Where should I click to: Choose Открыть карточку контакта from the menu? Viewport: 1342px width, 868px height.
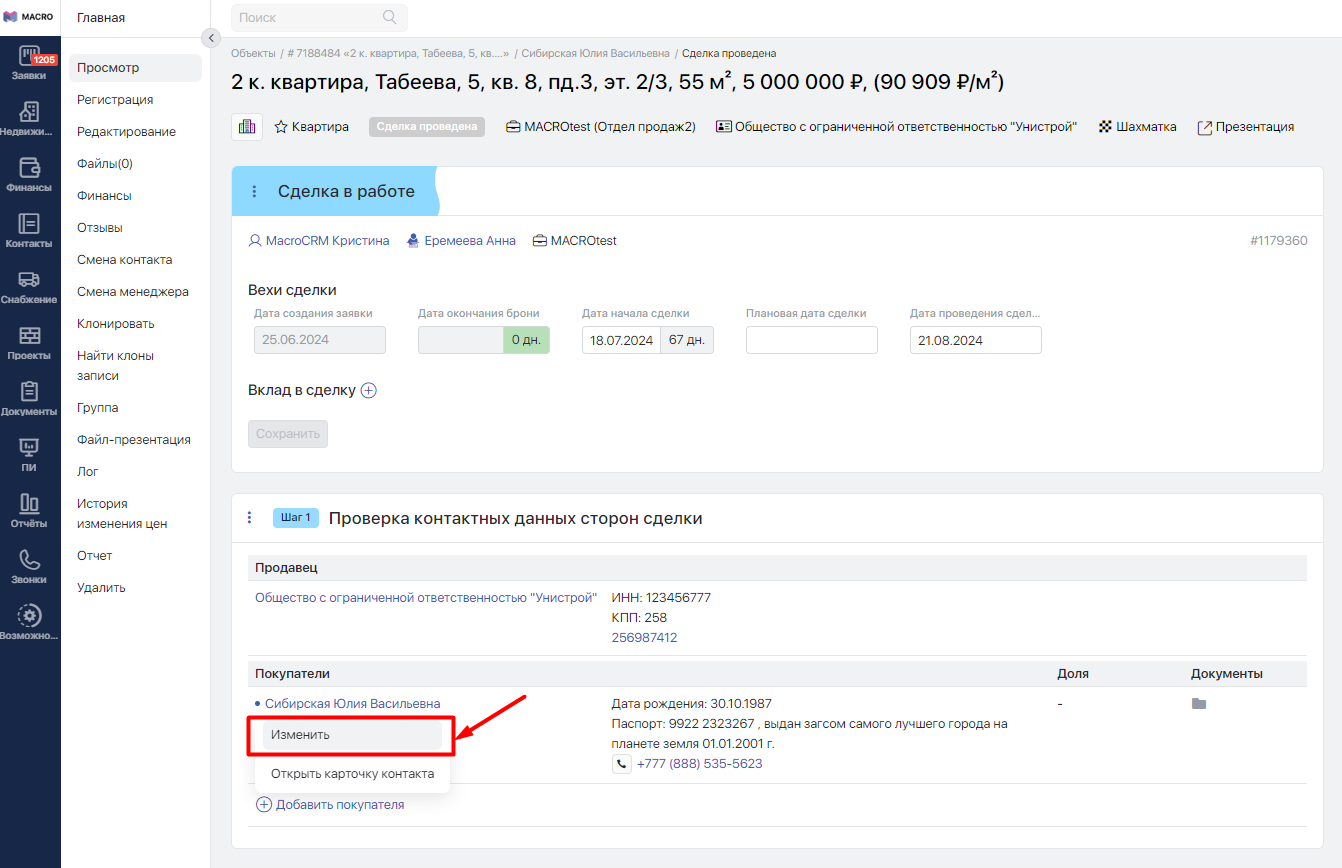coord(352,774)
